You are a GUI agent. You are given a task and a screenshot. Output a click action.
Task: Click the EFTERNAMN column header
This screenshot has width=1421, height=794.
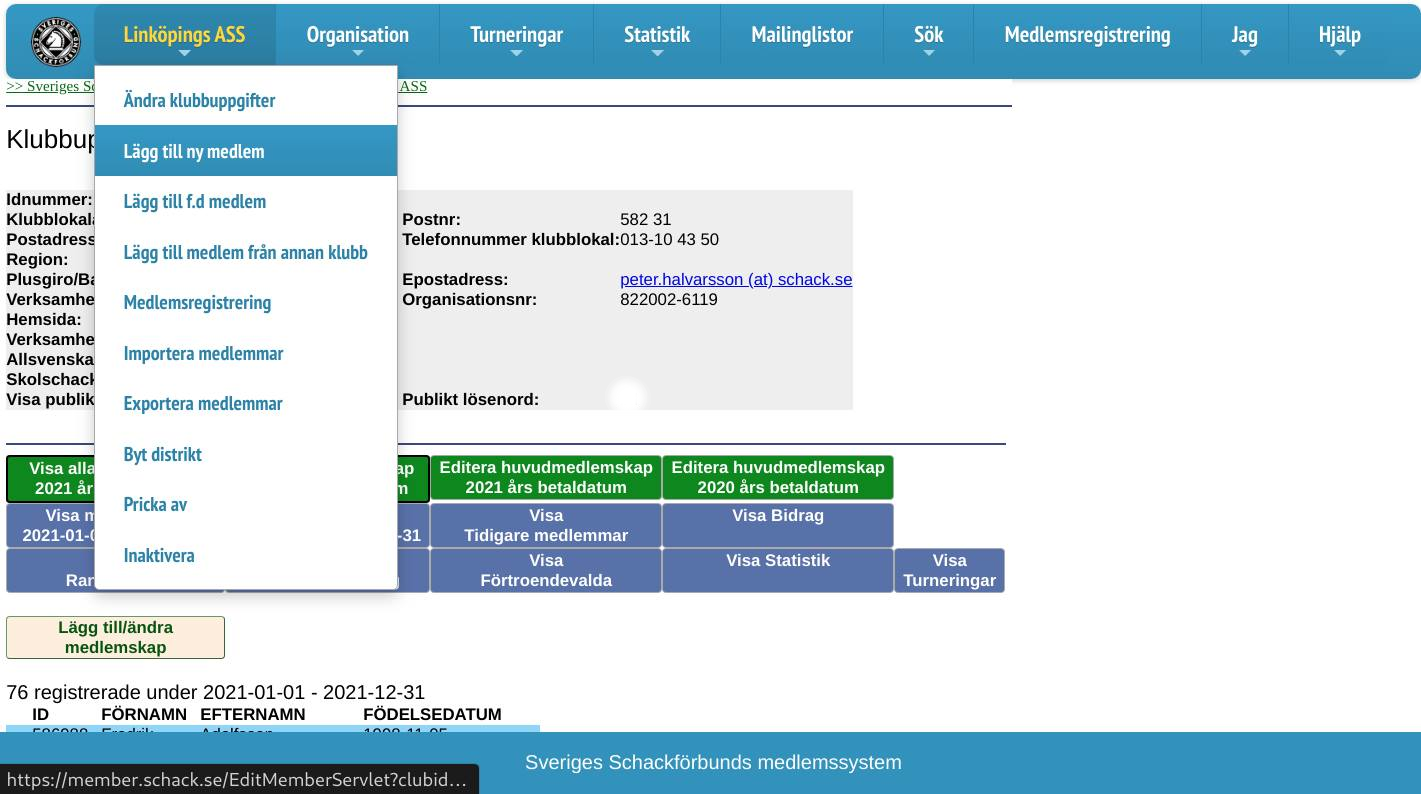coord(253,714)
